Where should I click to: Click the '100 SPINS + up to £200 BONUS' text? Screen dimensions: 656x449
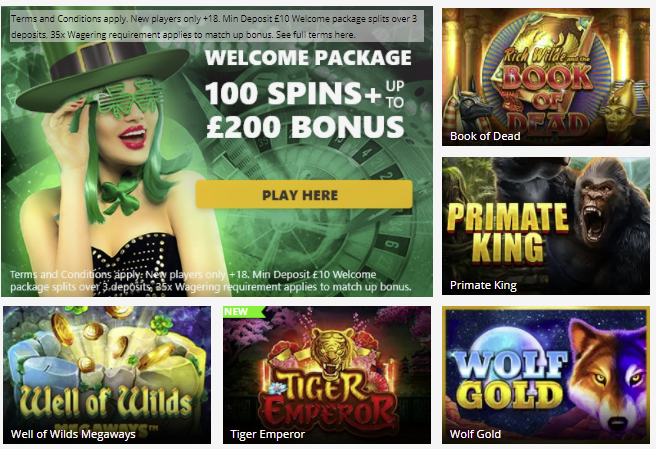click(x=305, y=110)
